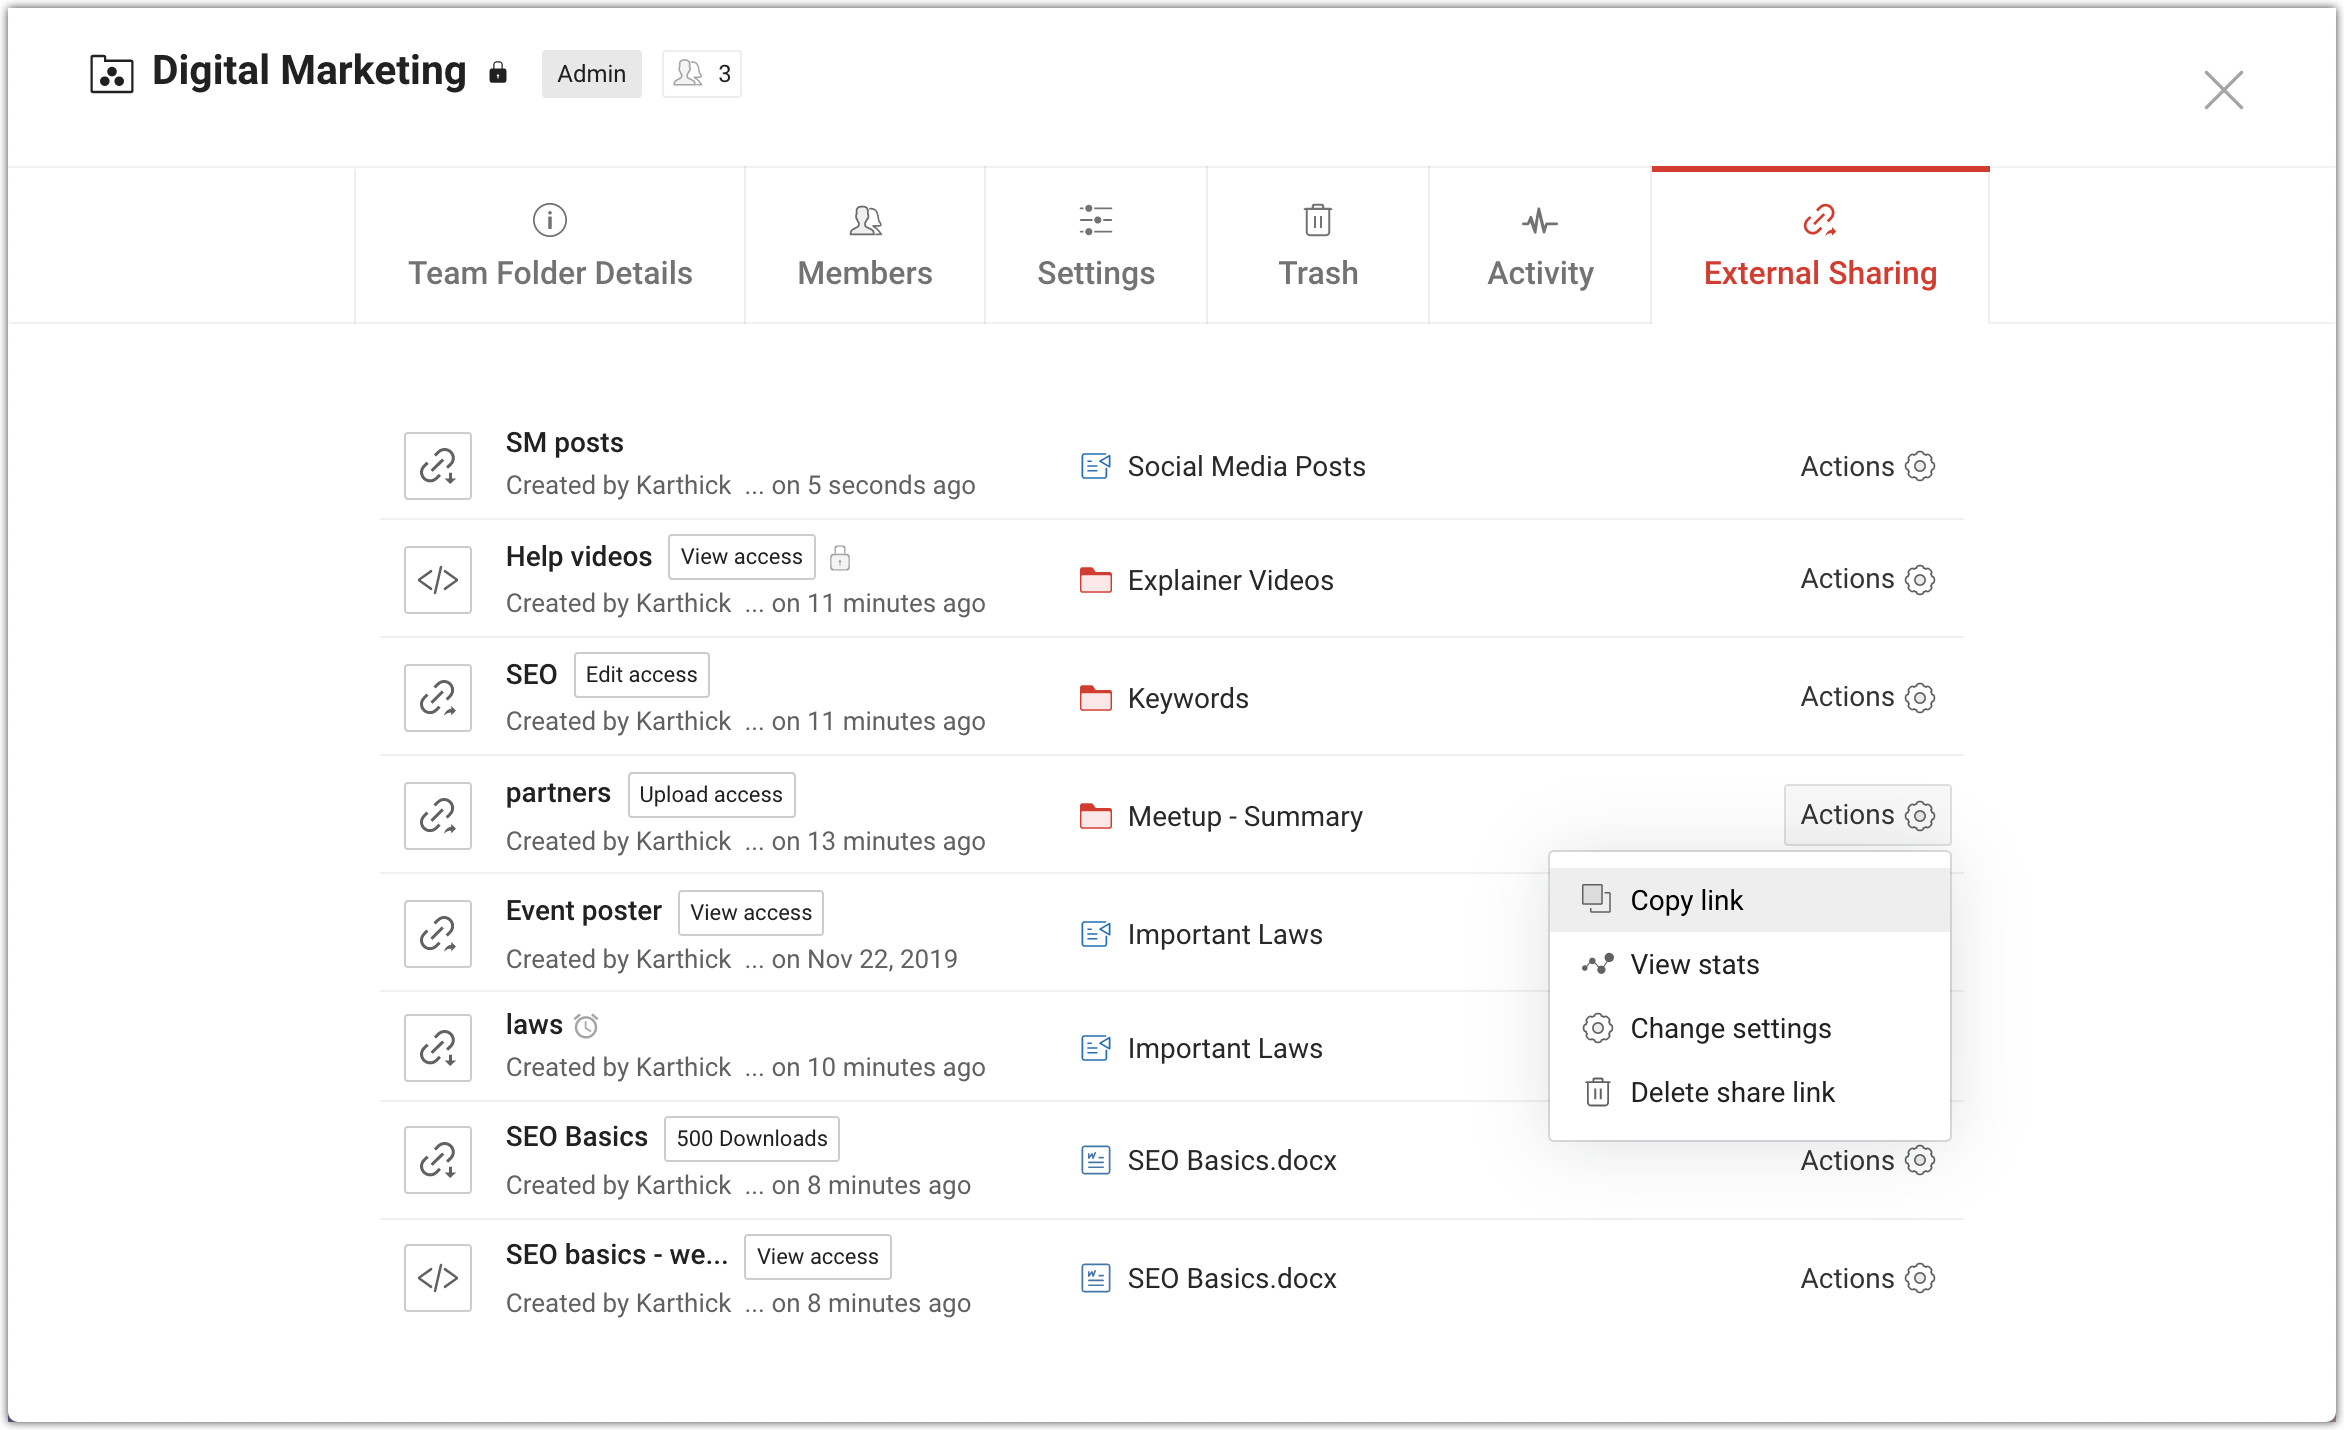The width and height of the screenshot is (2344, 1430).
Task: Go to the Activity tab
Action: tap(1540, 246)
